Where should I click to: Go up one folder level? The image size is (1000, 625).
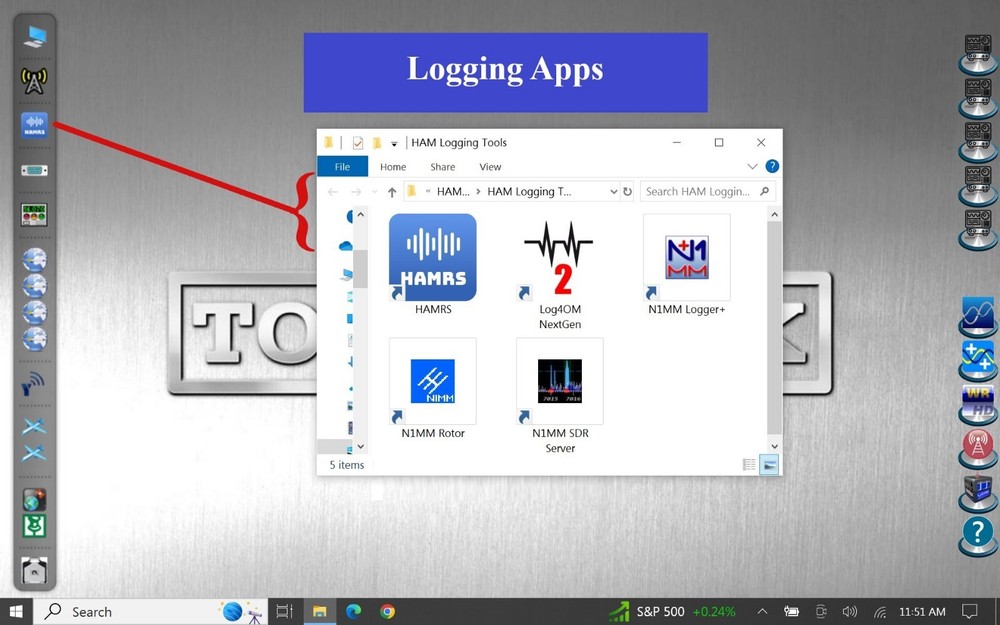(x=392, y=192)
